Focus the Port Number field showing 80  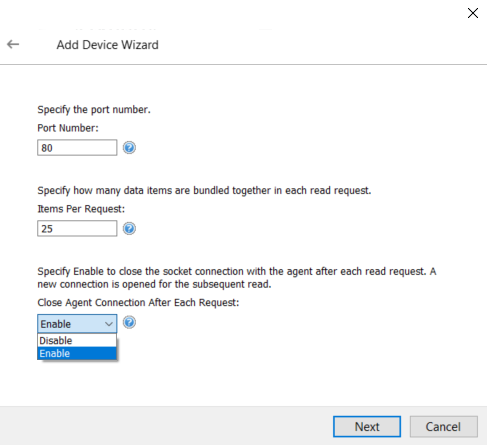pyautogui.click(x=77, y=148)
